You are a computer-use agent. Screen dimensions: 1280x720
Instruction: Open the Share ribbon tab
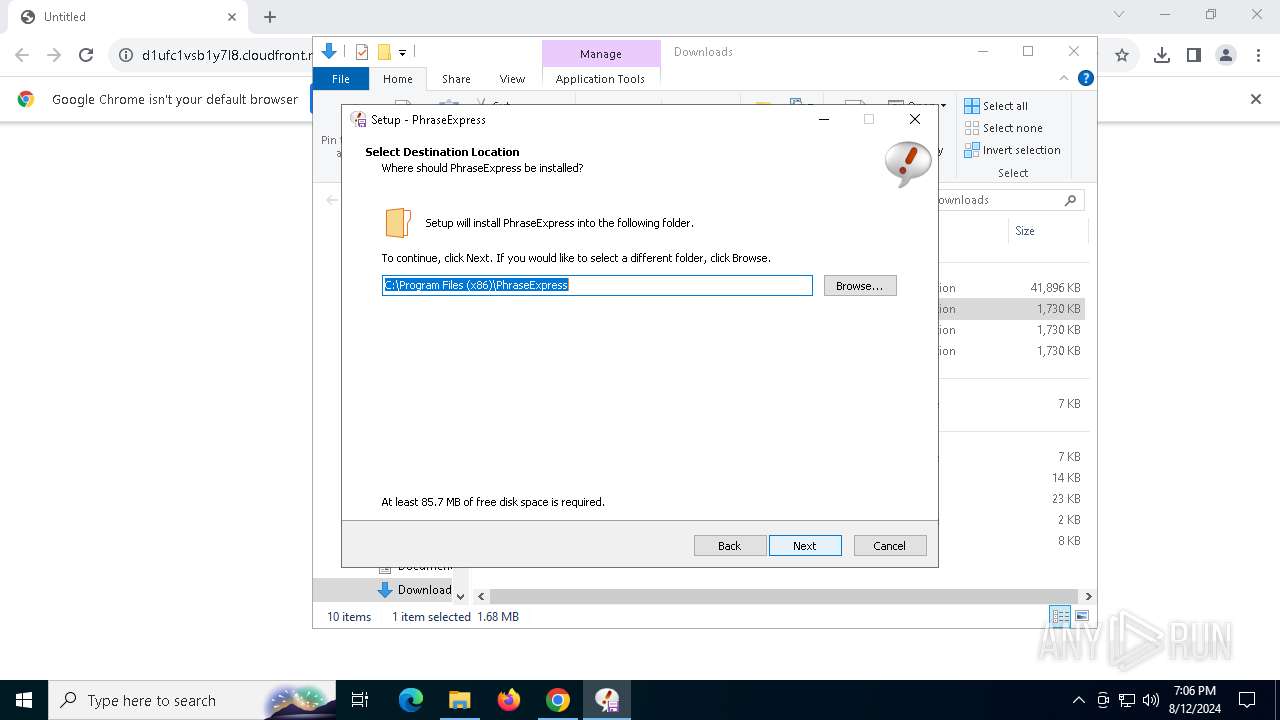pos(456,79)
